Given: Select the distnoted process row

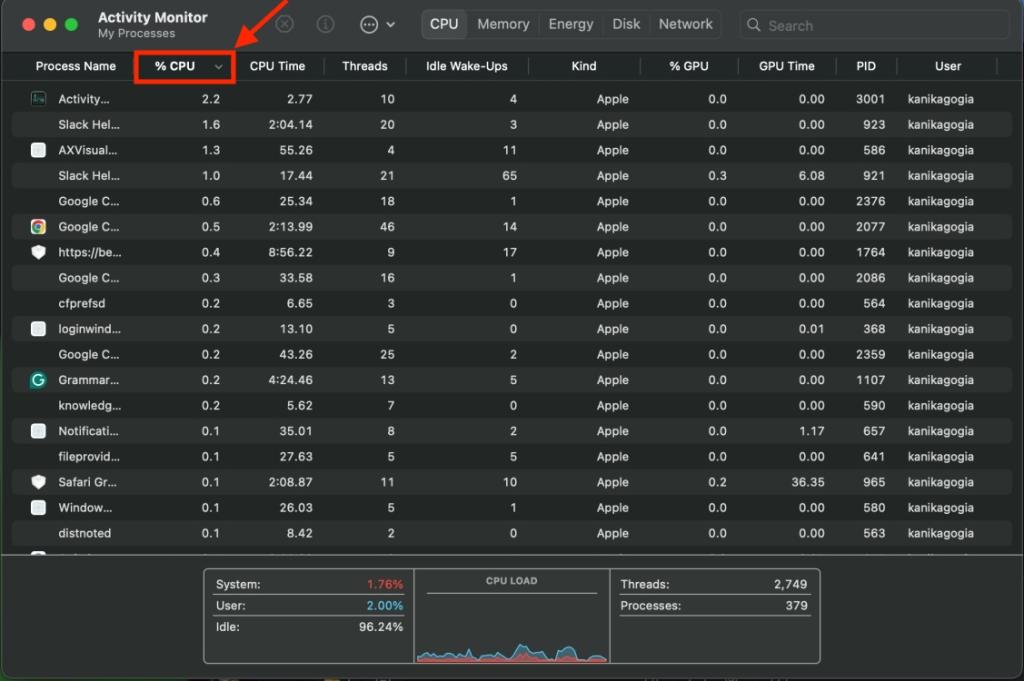Looking at the screenshot, I should tap(511, 533).
